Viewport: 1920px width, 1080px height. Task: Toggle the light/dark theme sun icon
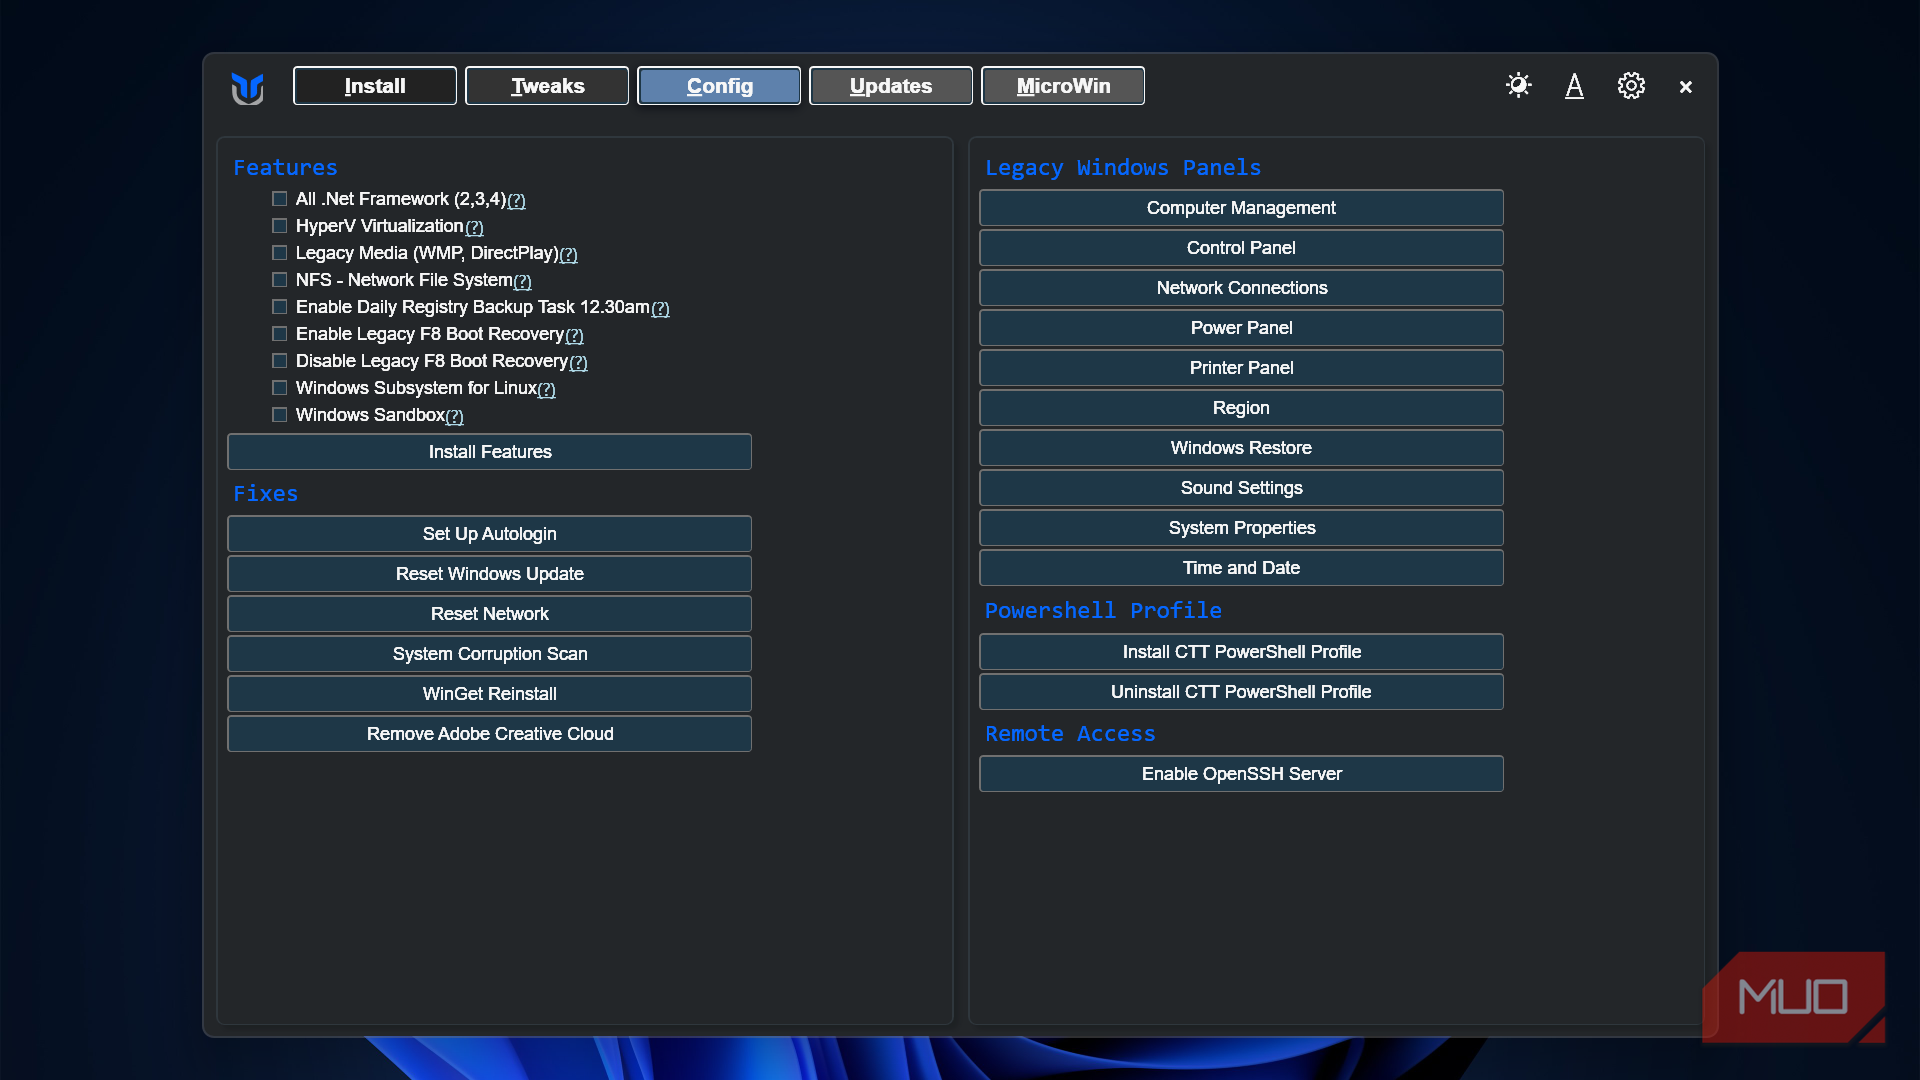coord(1518,86)
